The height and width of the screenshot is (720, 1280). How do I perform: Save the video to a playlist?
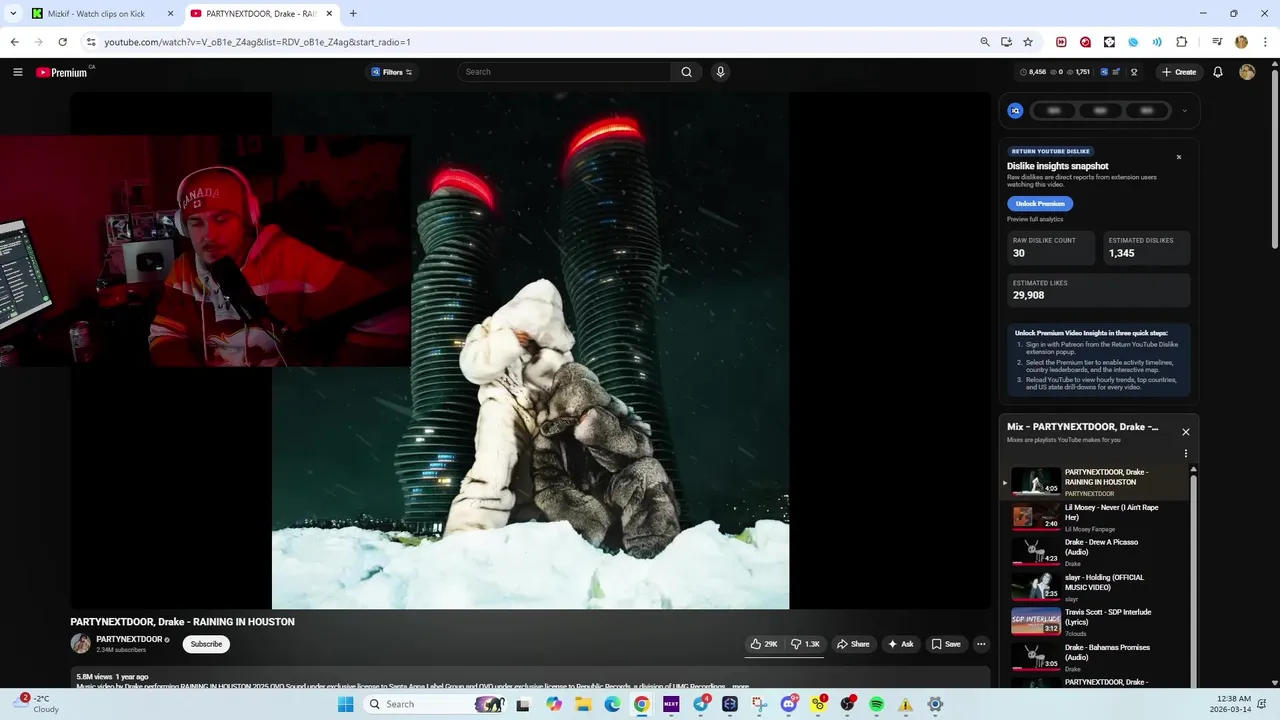click(x=945, y=644)
